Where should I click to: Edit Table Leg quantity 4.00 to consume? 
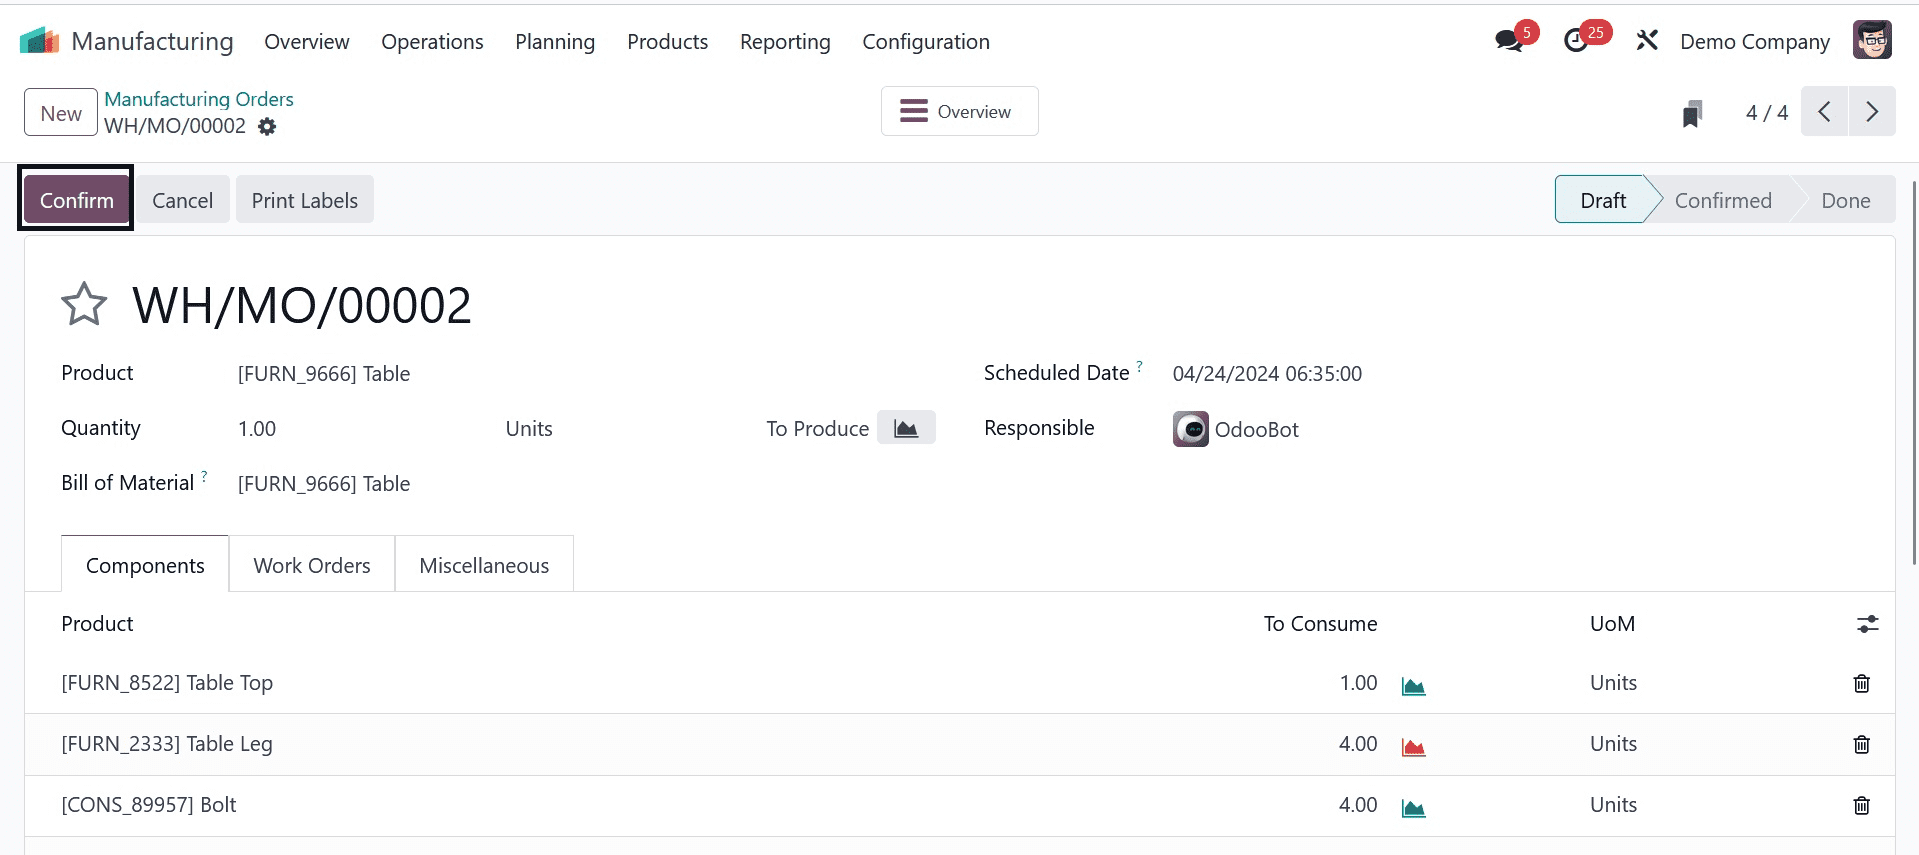coord(1358,744)
